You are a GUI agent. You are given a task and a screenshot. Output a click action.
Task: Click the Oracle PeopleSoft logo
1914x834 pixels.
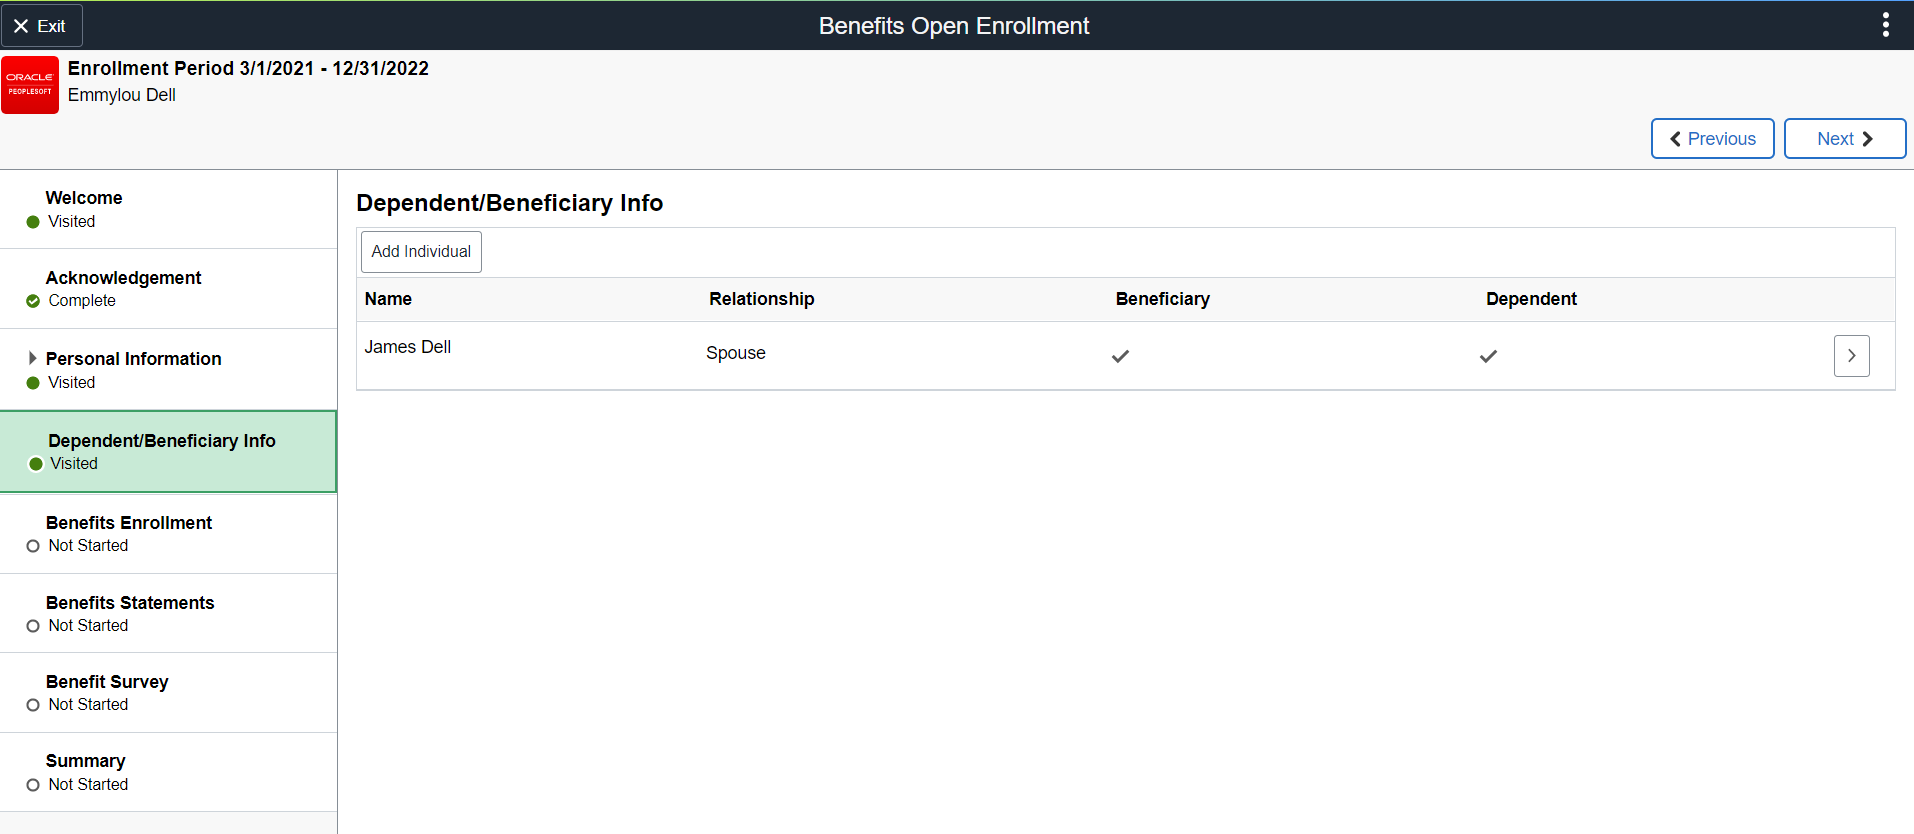pos(30,85)
